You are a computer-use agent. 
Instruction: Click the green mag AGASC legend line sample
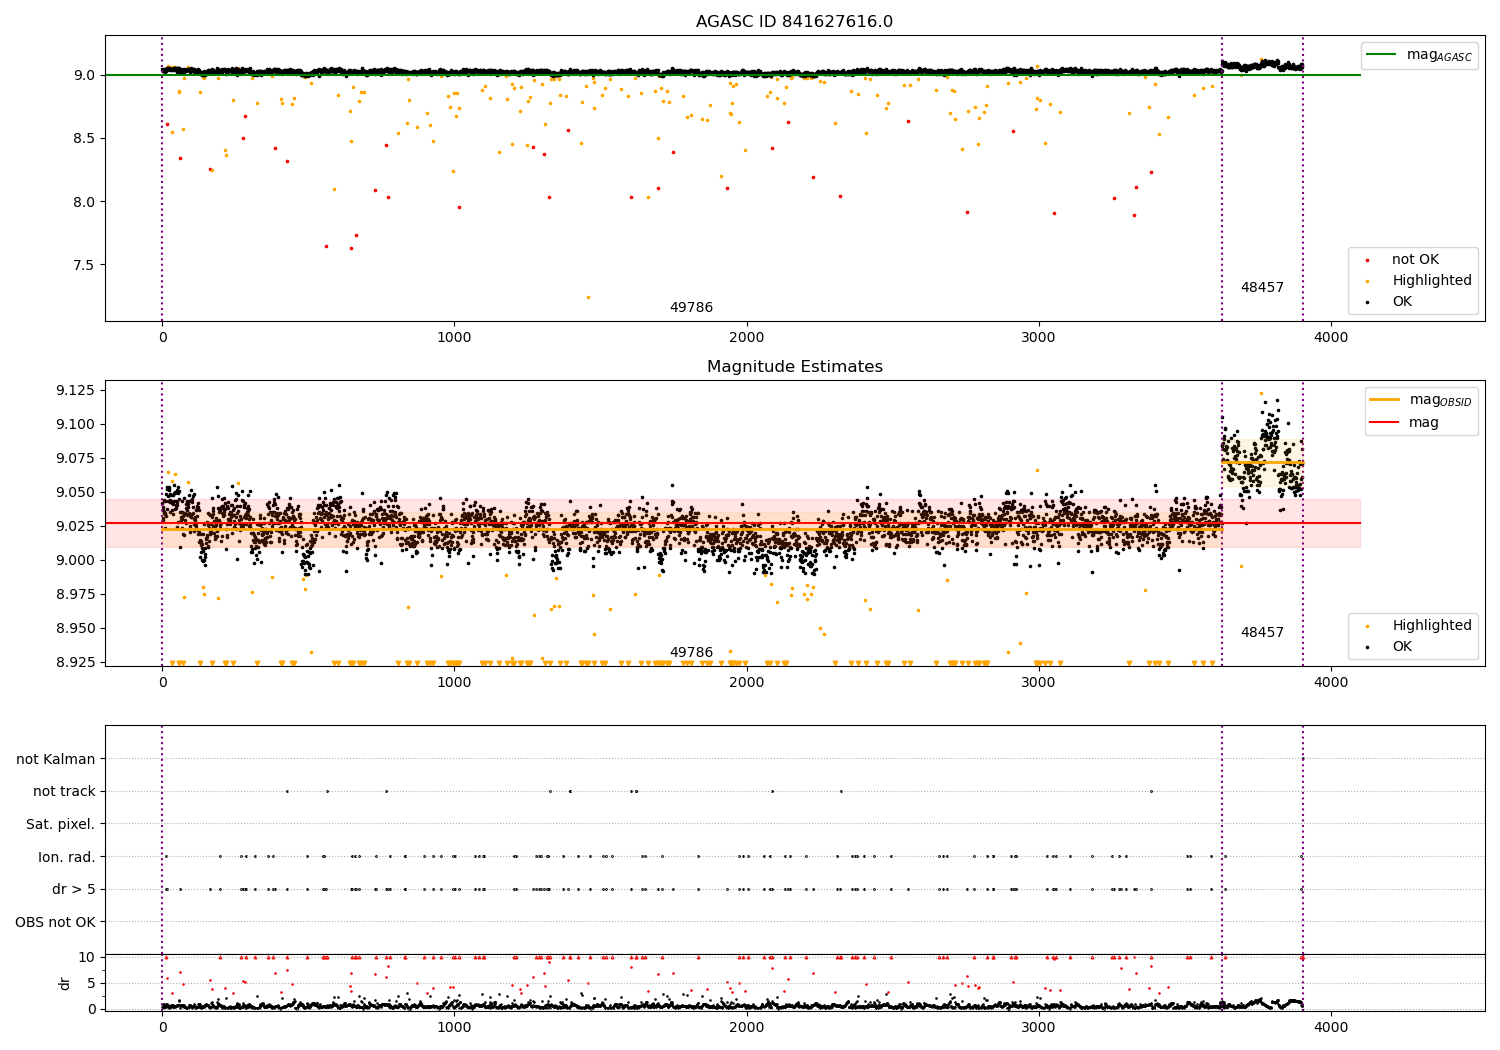coord(1382,55)
